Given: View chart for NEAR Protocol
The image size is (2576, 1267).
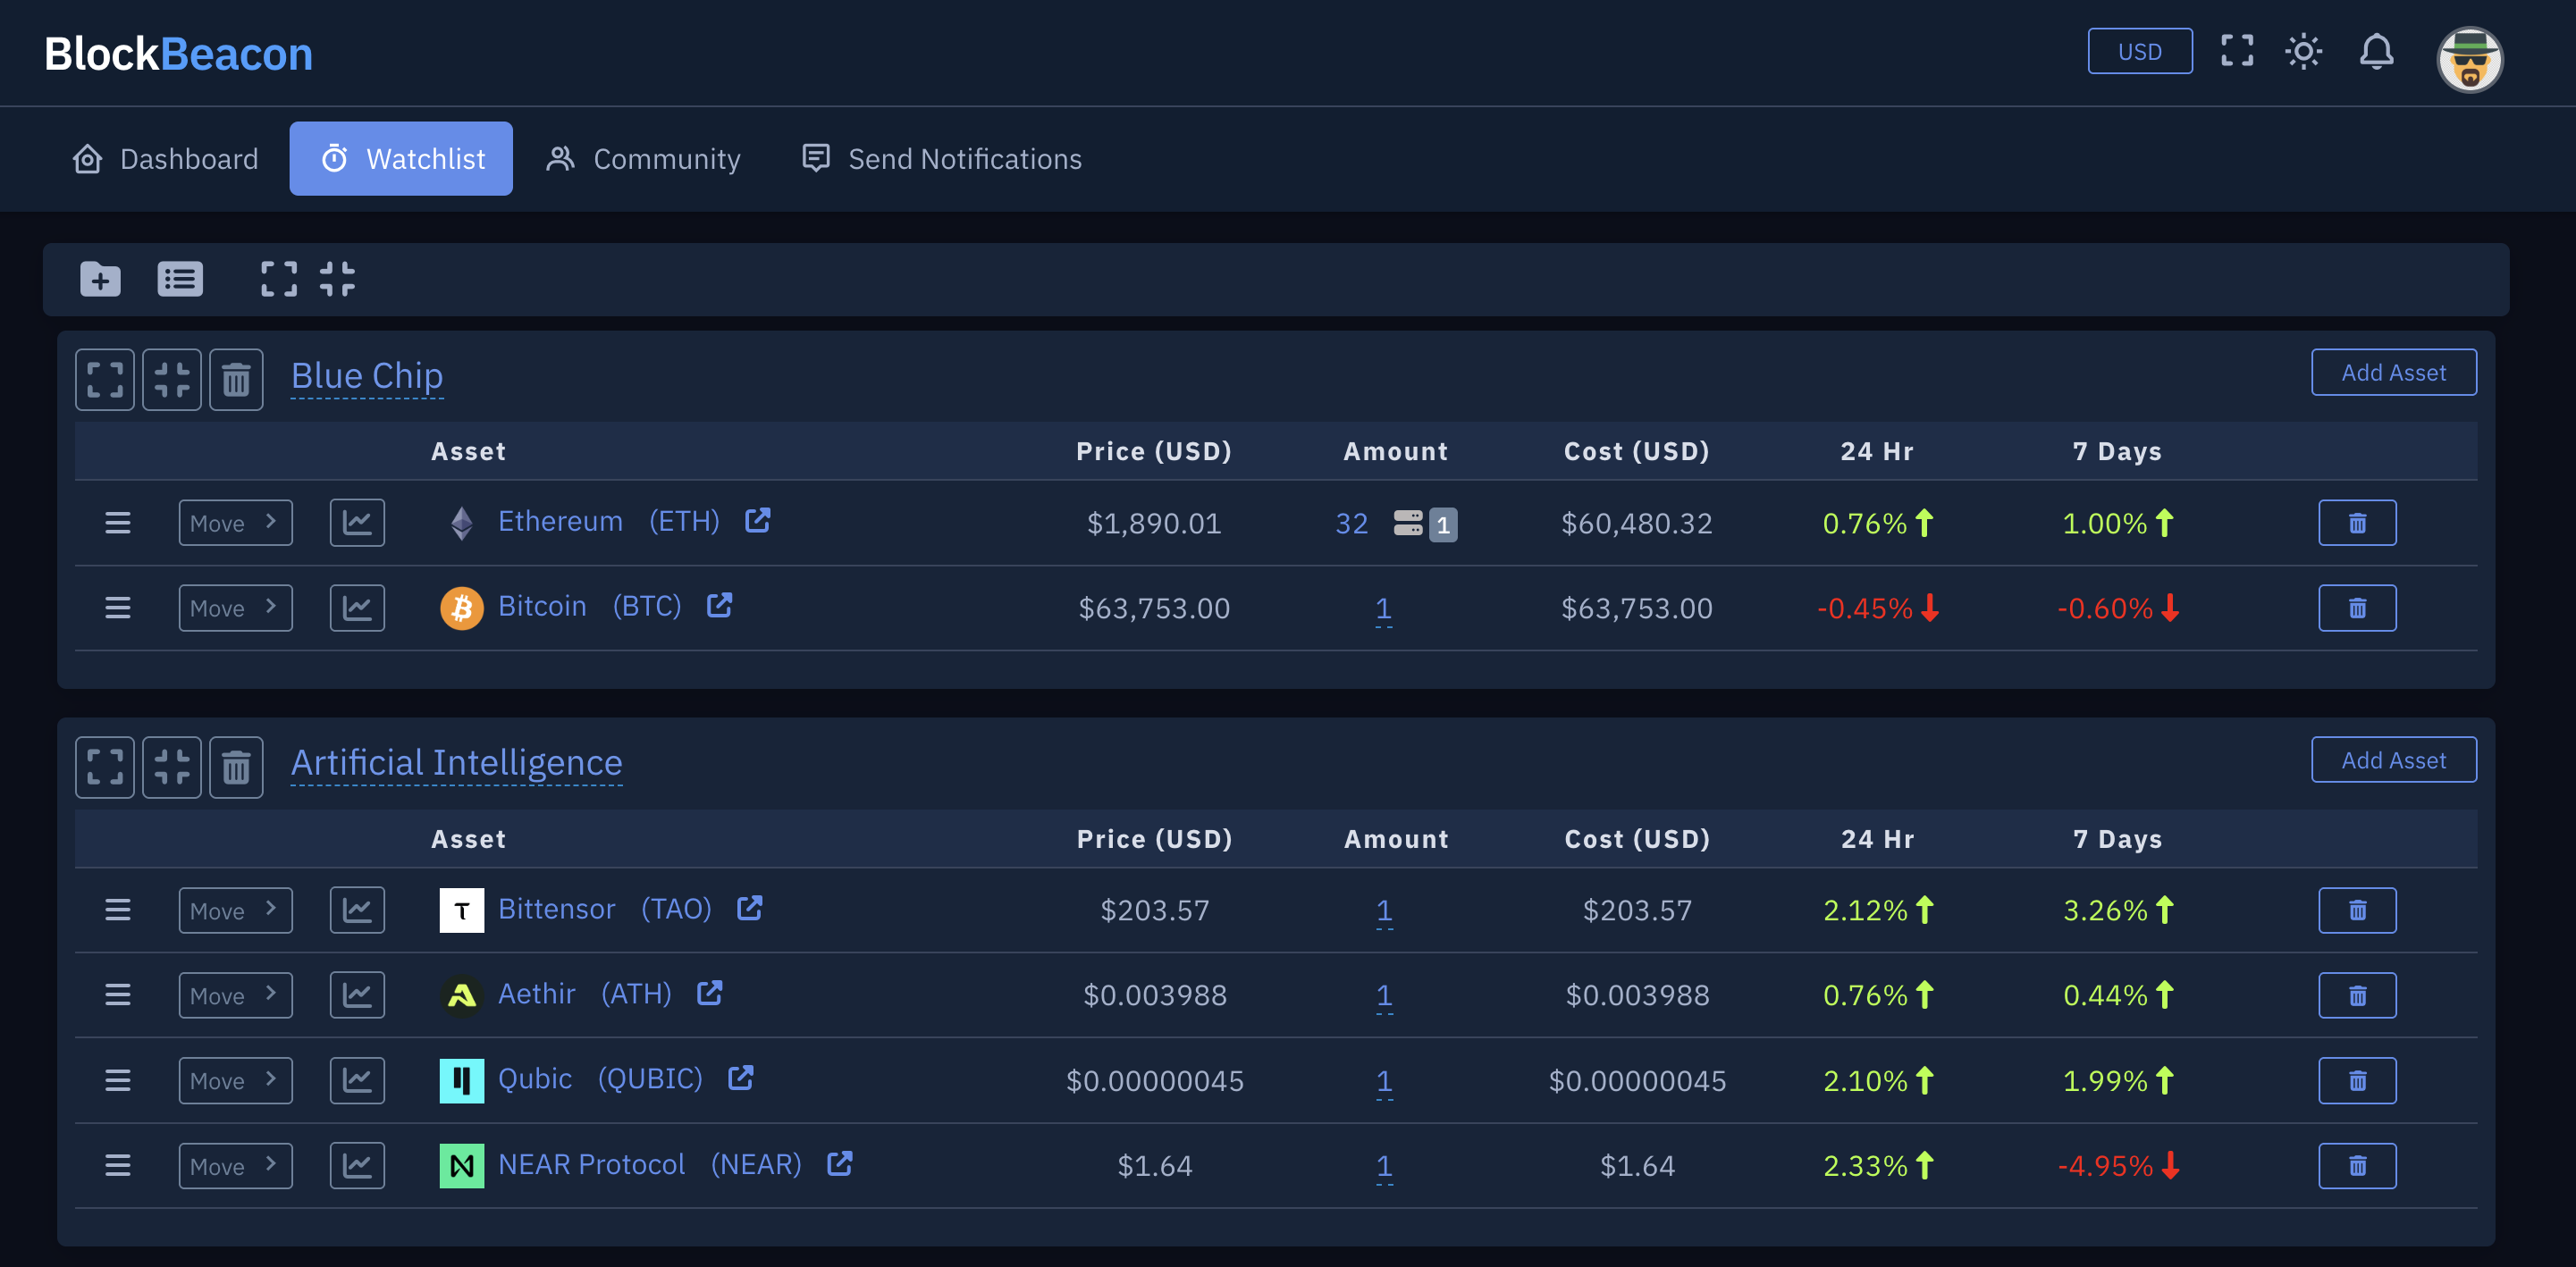Looking at the screenshot, I should (357, 1166).
